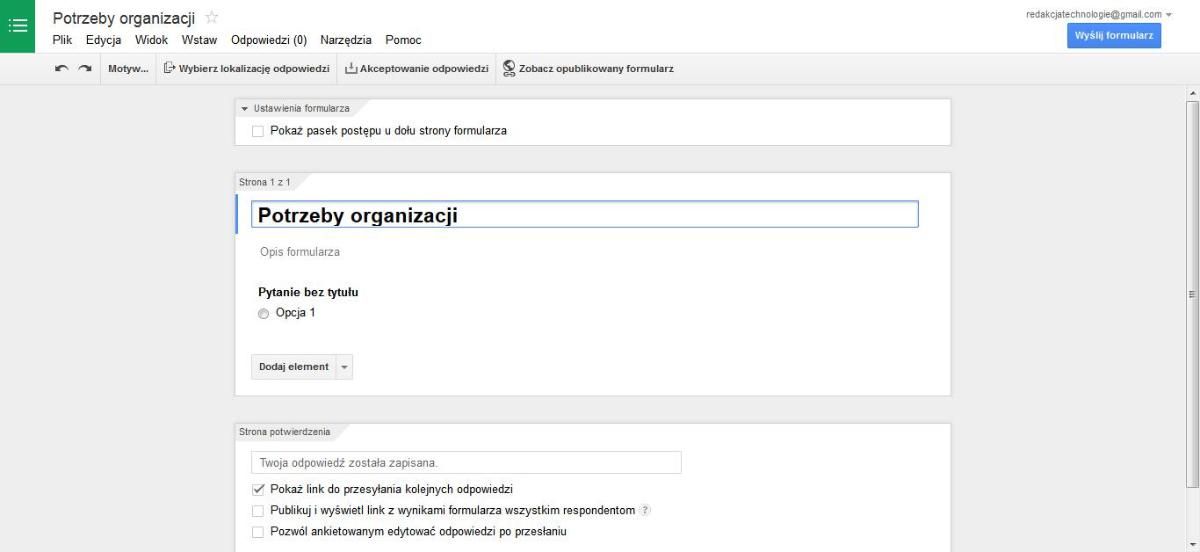Collapse the Ustawienia formularza section
Image resolution: width=1200 pixels, height=552 pixels.
(x=244, y=108)
